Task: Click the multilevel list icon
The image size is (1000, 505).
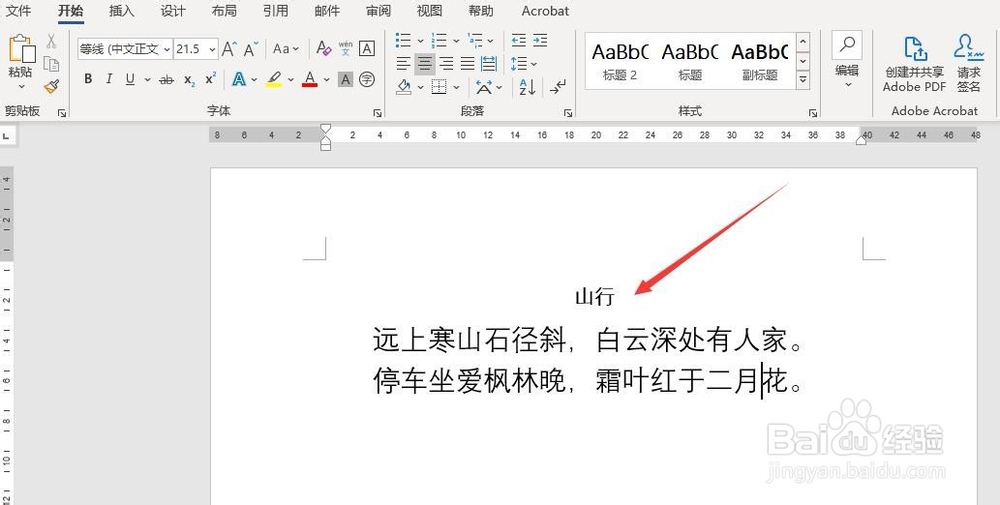Action: (x=475, y=41)
